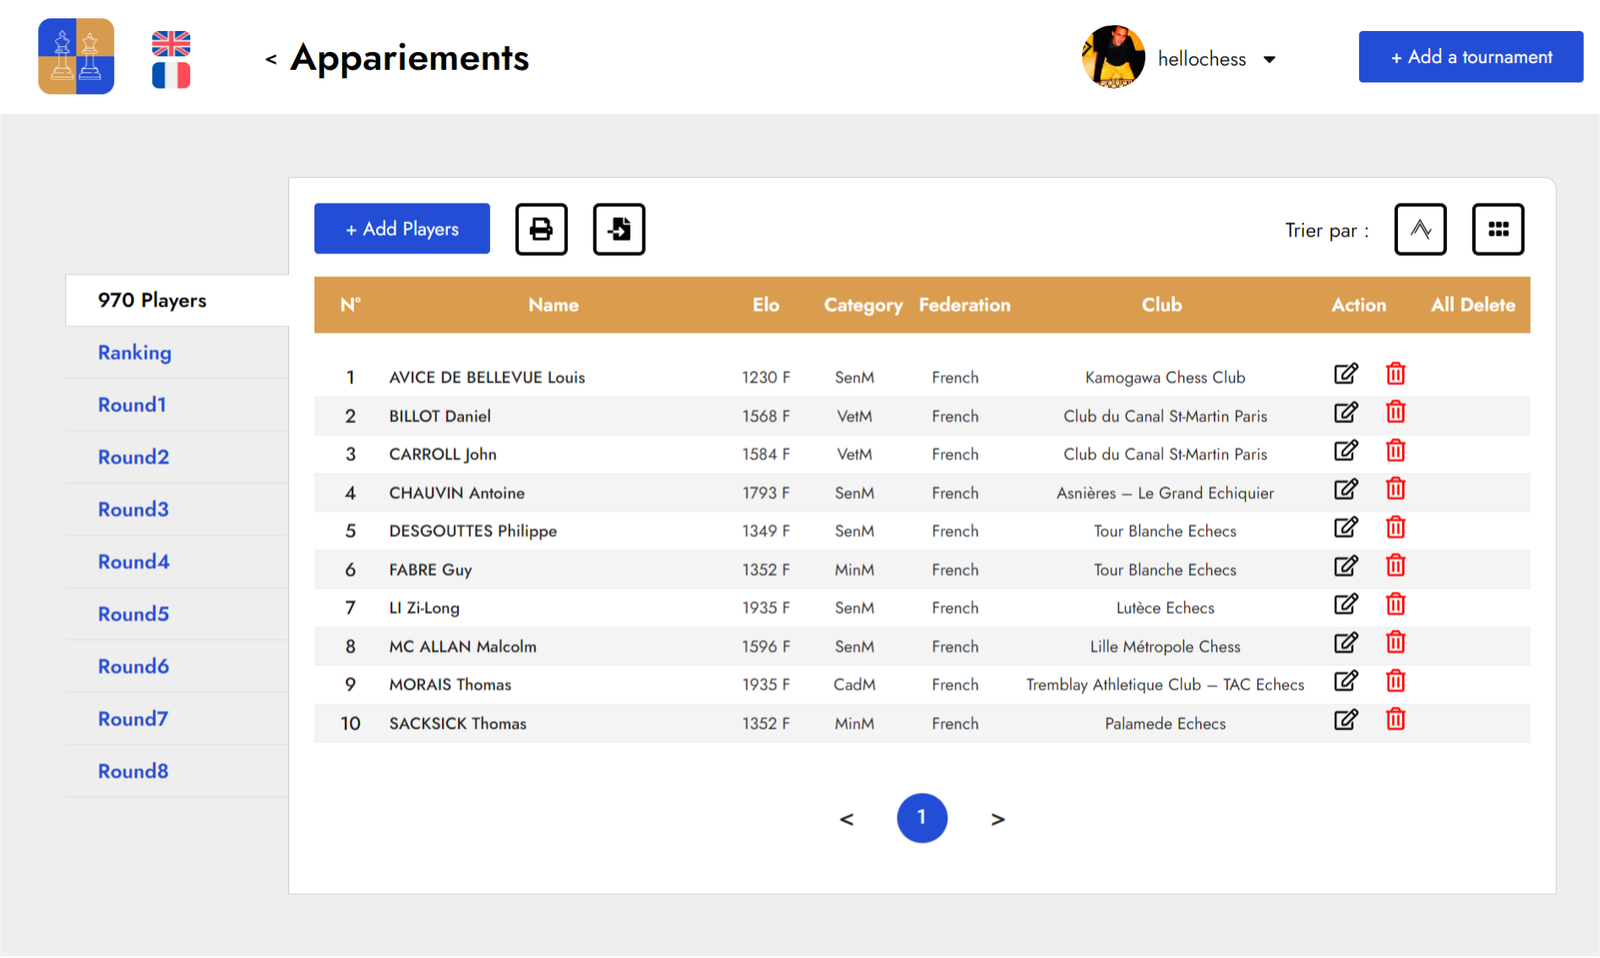The image size is (1600, 958).
Task: Delete player BILLOT Daniel
Action: [x=1395, y=412]
